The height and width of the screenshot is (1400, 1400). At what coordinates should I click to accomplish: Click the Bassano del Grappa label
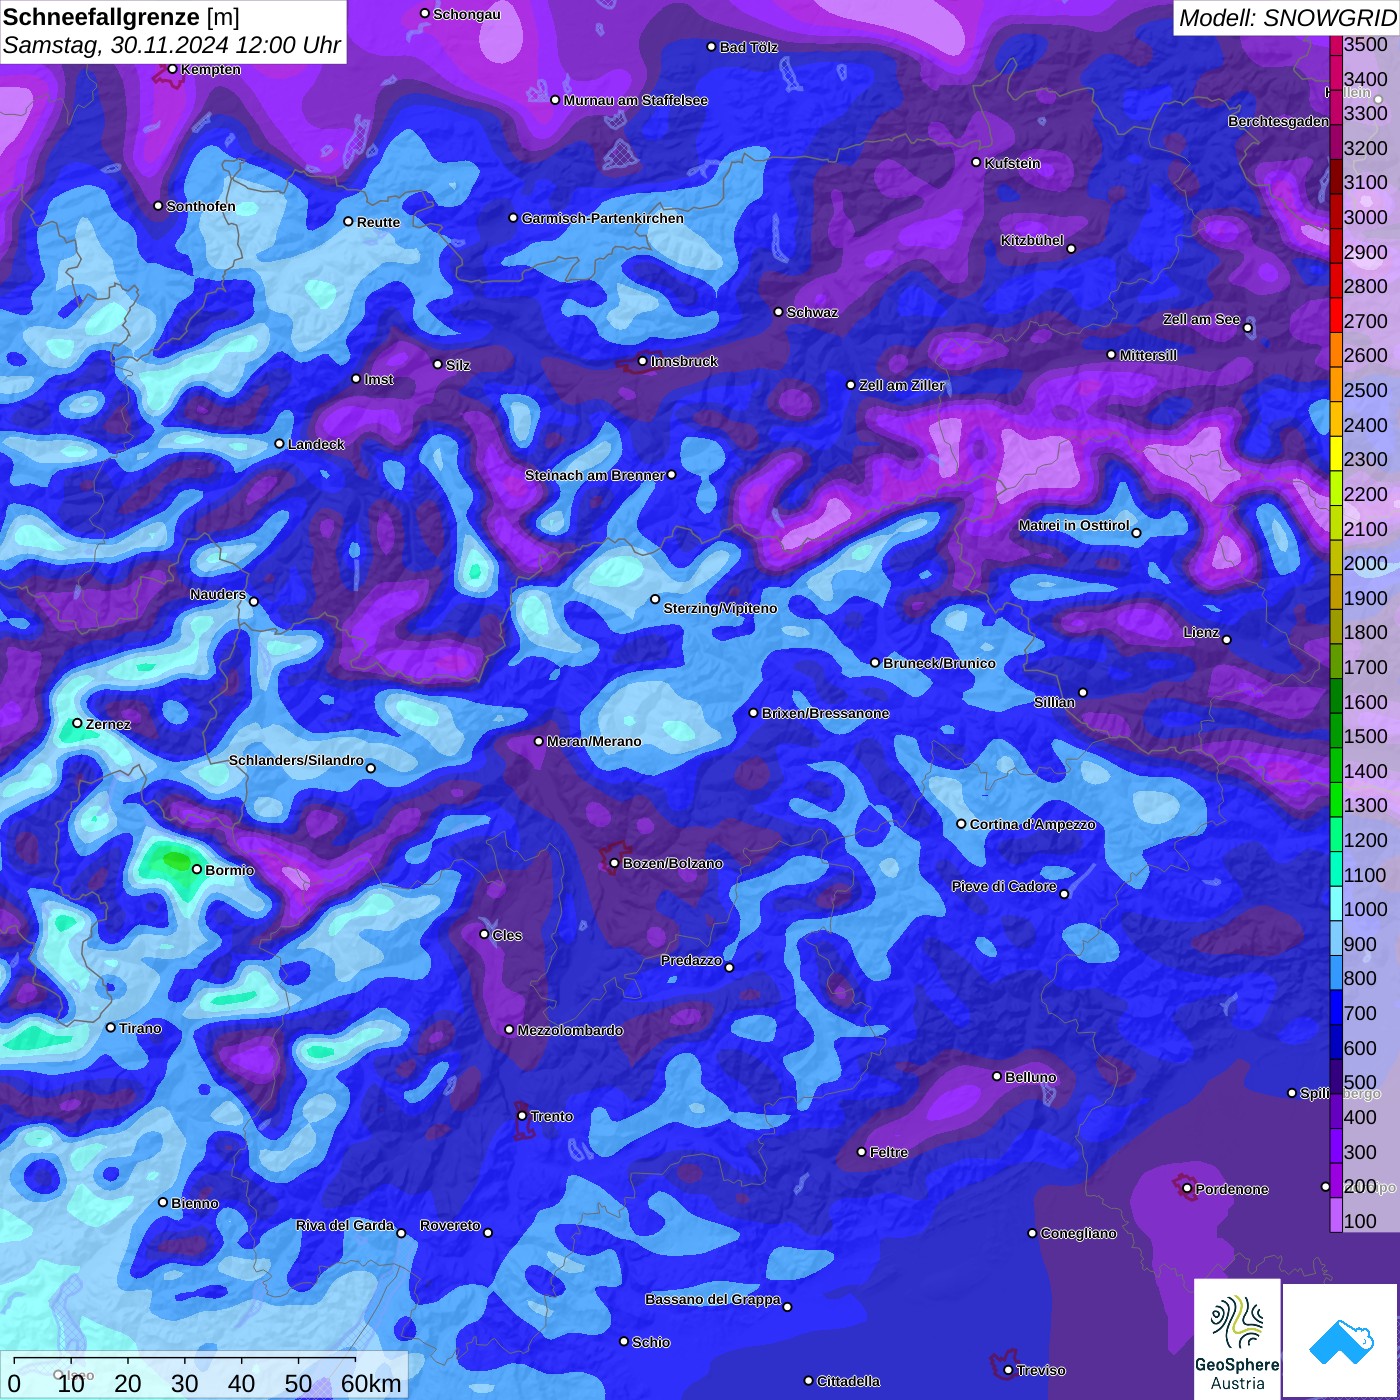(712, 1299)
